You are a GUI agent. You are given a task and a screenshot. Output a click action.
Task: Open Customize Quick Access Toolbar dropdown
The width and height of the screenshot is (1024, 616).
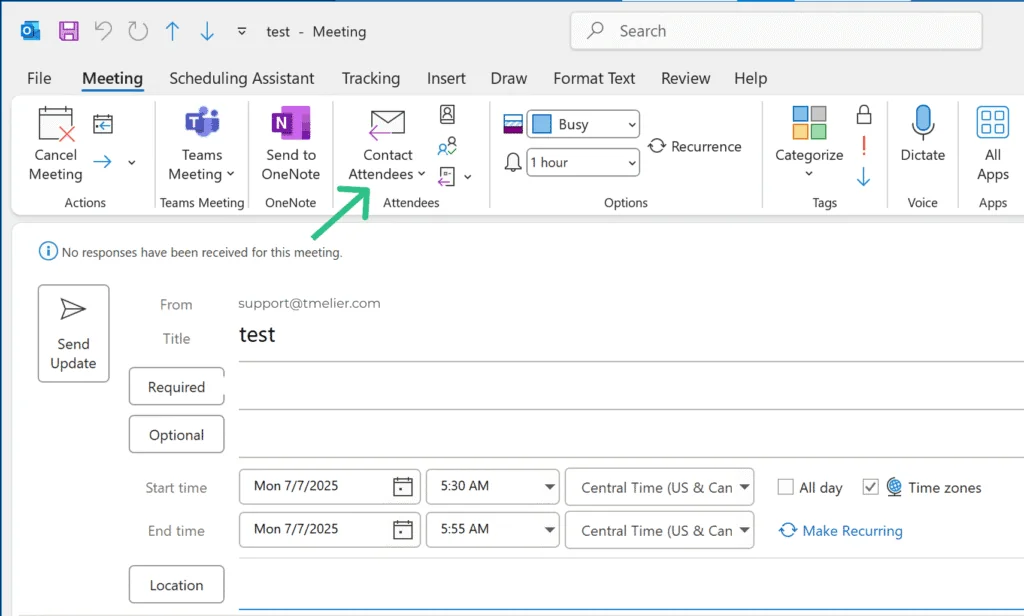click(x=242, y=31)
